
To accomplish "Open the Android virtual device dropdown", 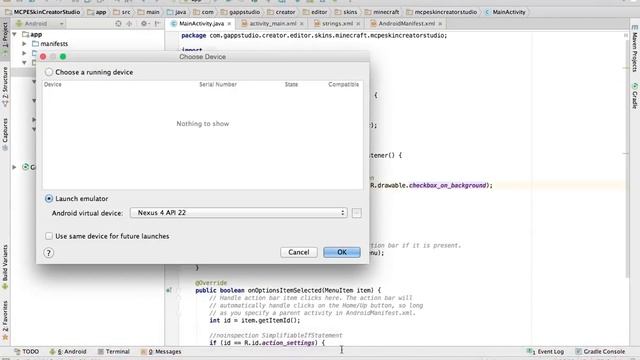I will point(239,213).
